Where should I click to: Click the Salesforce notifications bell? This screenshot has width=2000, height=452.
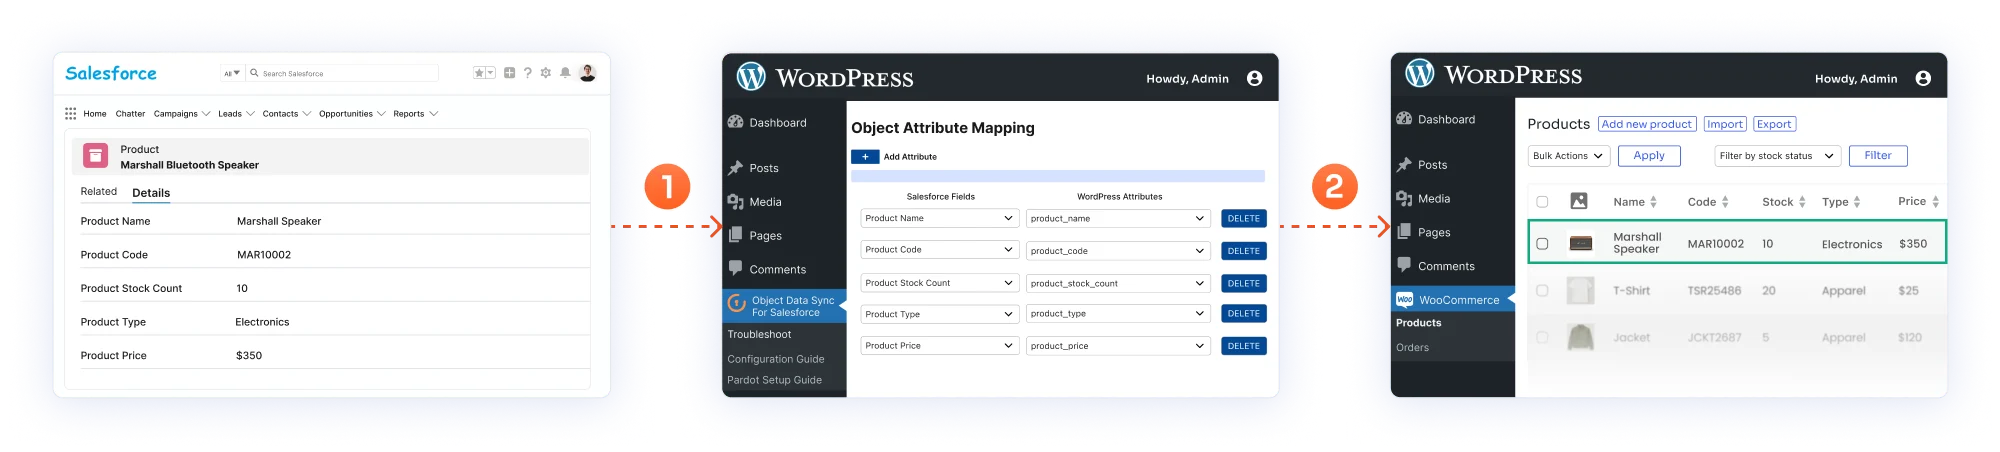(565, 73)
